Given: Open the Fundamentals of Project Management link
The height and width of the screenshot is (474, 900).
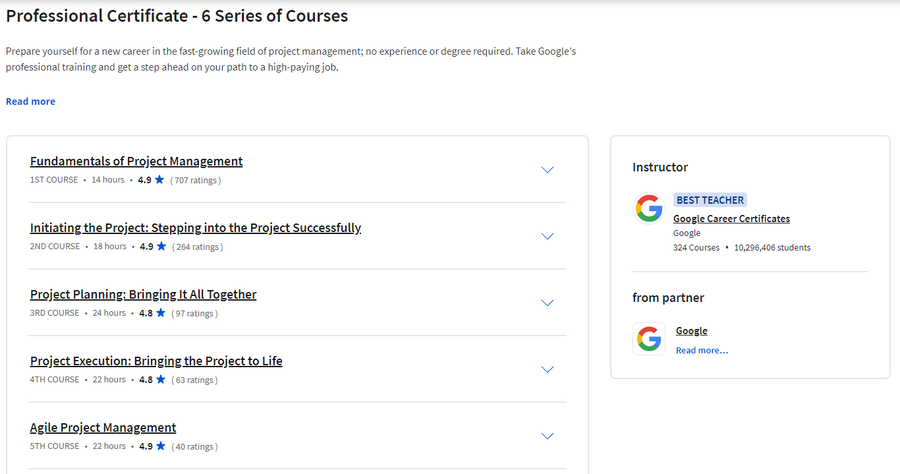Looking at the screenshot, I should (137, 161).
